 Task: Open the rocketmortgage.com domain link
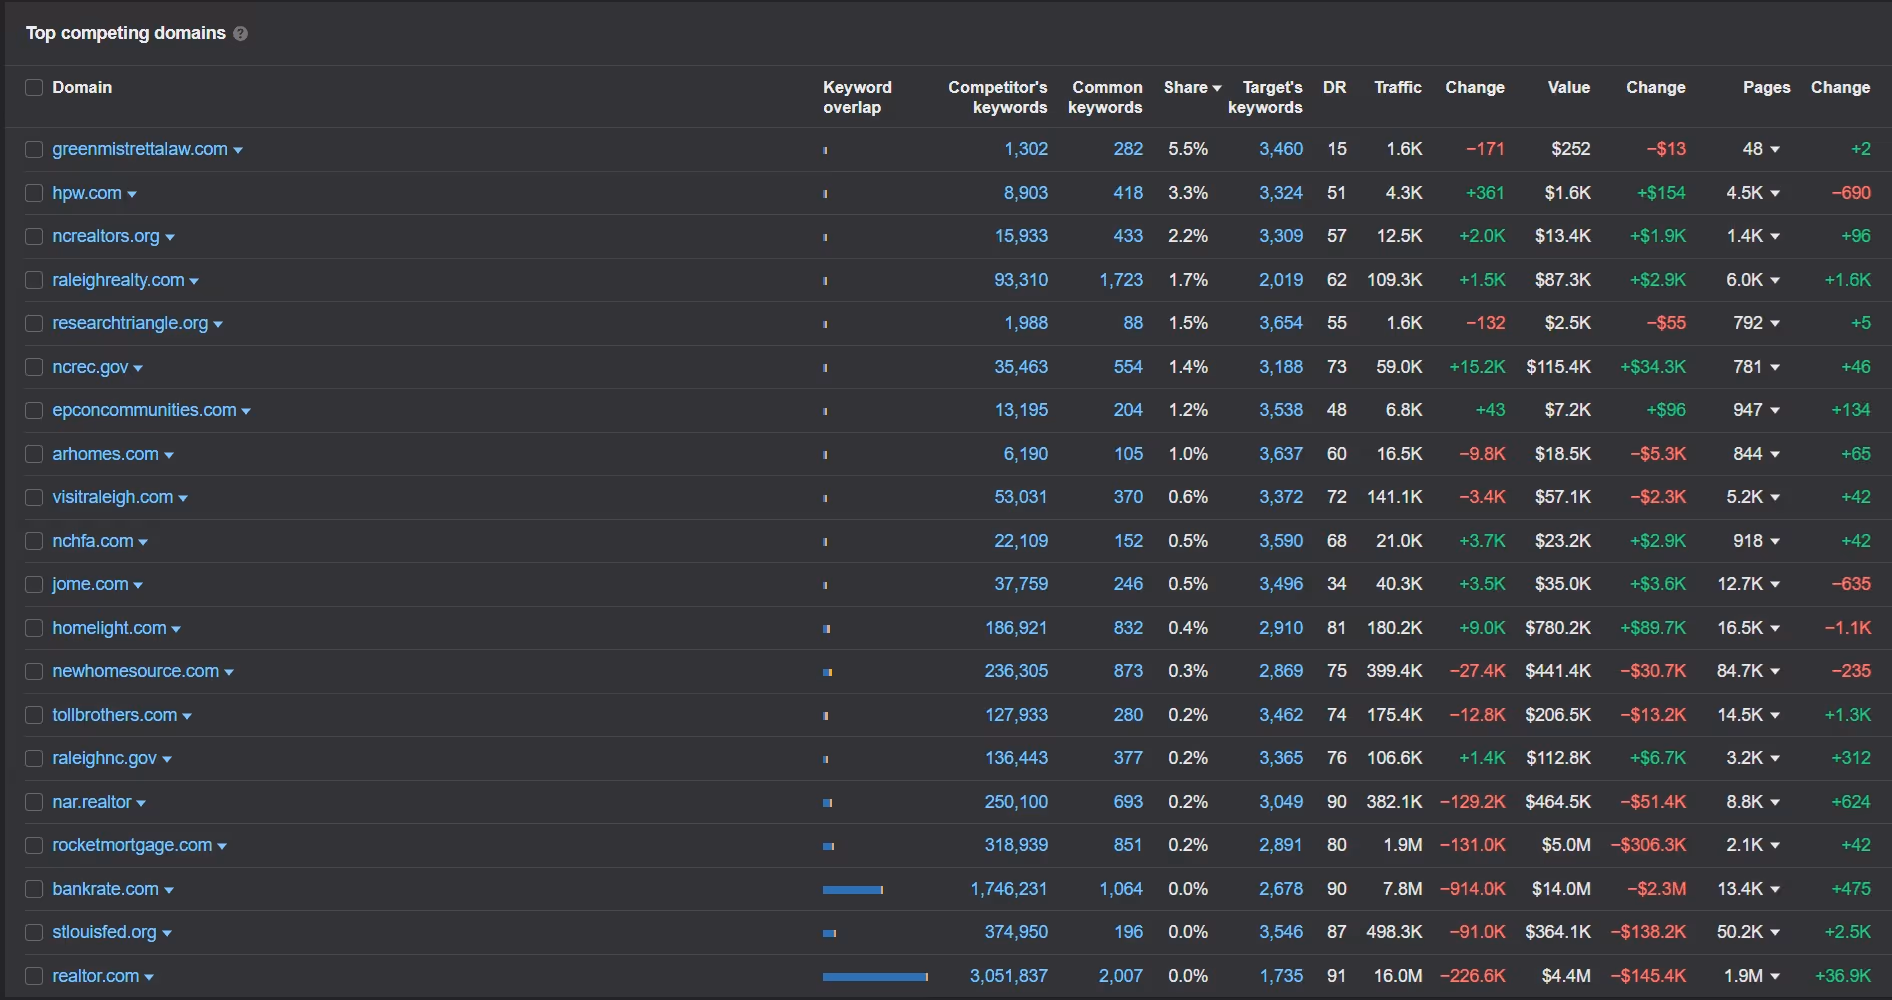click(x=132, y=845)
